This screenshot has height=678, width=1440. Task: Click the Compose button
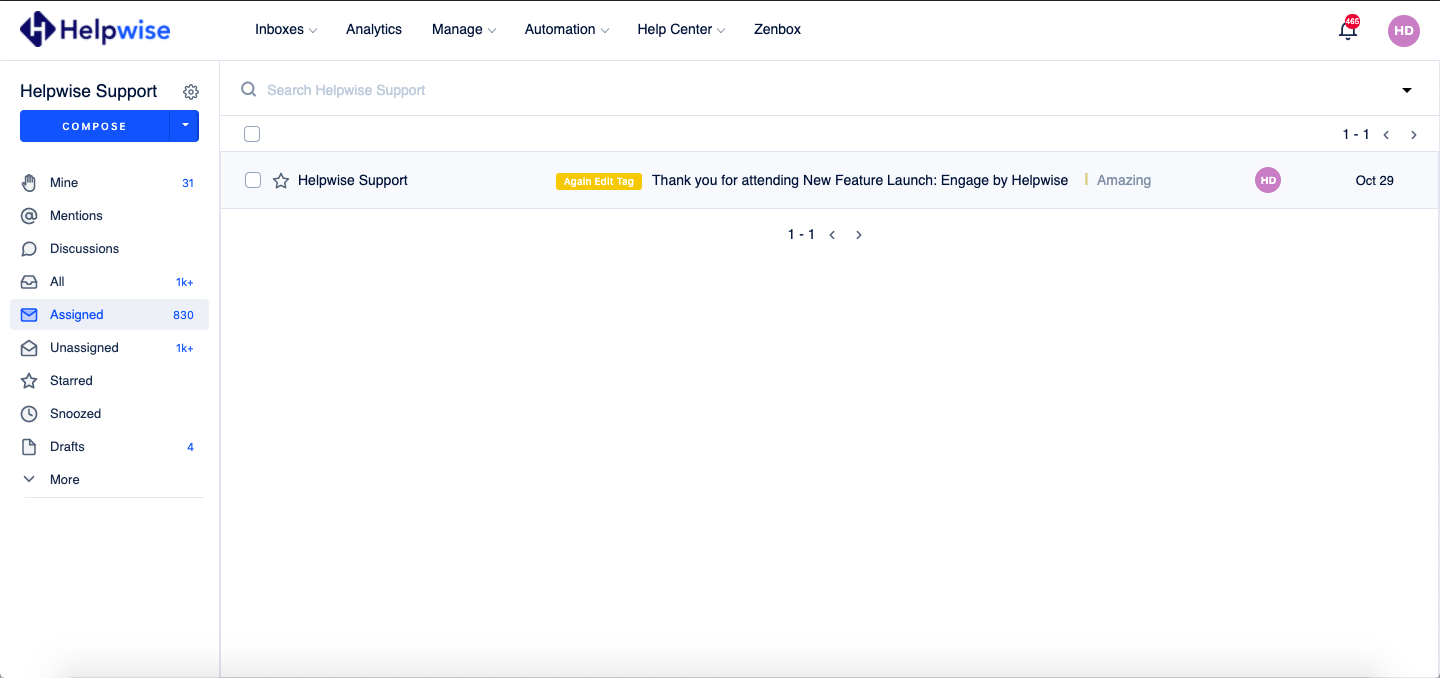tap(95, 126)
